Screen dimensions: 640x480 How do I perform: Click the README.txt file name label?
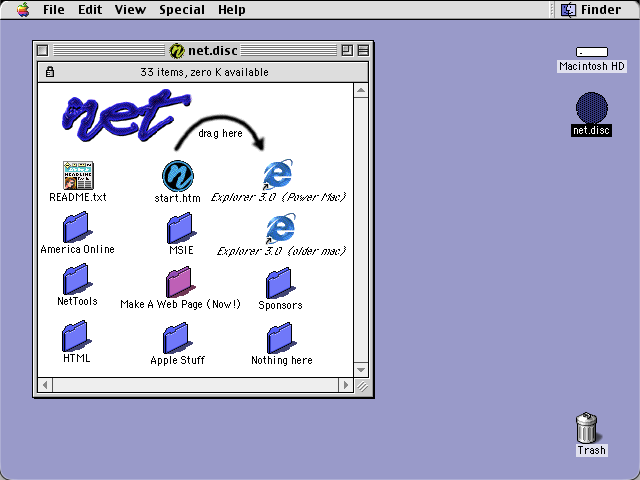click(78, 197)
